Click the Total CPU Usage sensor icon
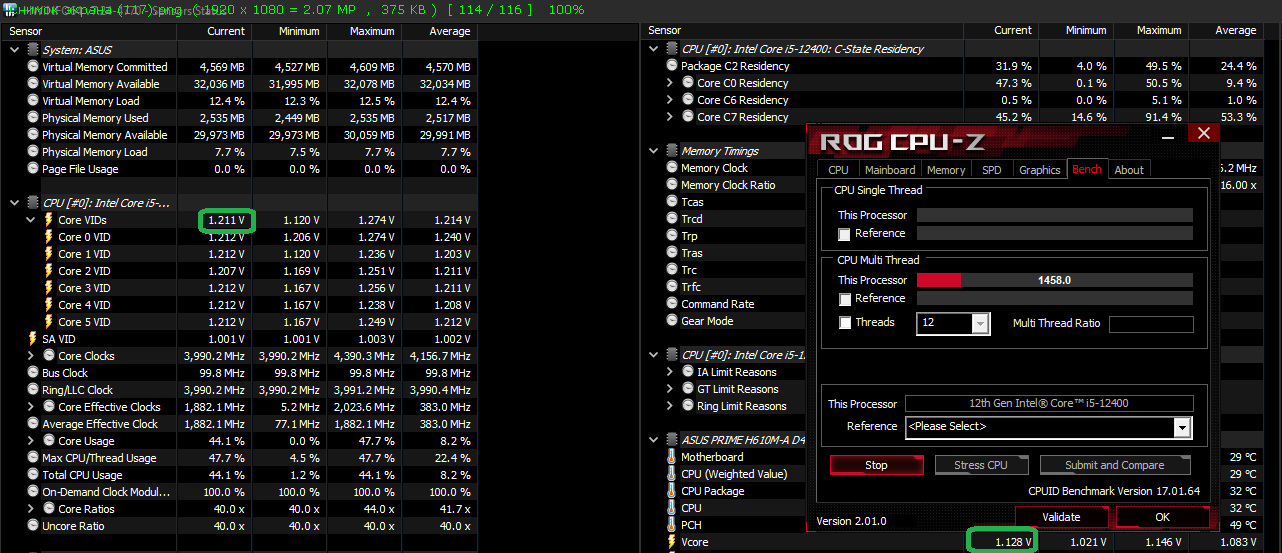 click(x=33, y=475)
